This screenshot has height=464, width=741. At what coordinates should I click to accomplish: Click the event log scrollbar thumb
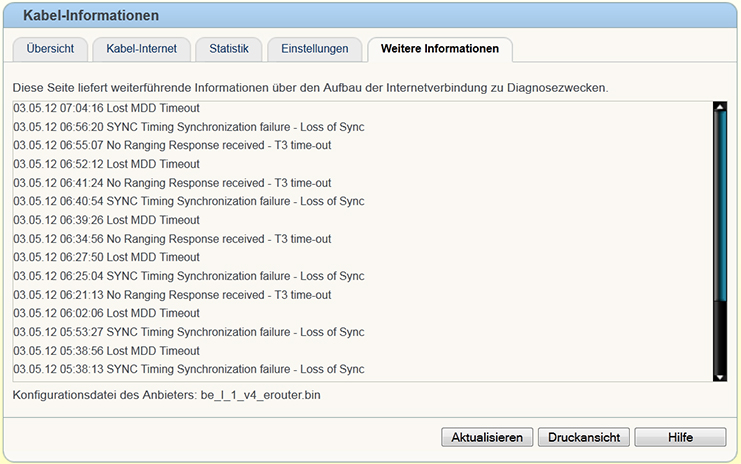pos(719,200)
